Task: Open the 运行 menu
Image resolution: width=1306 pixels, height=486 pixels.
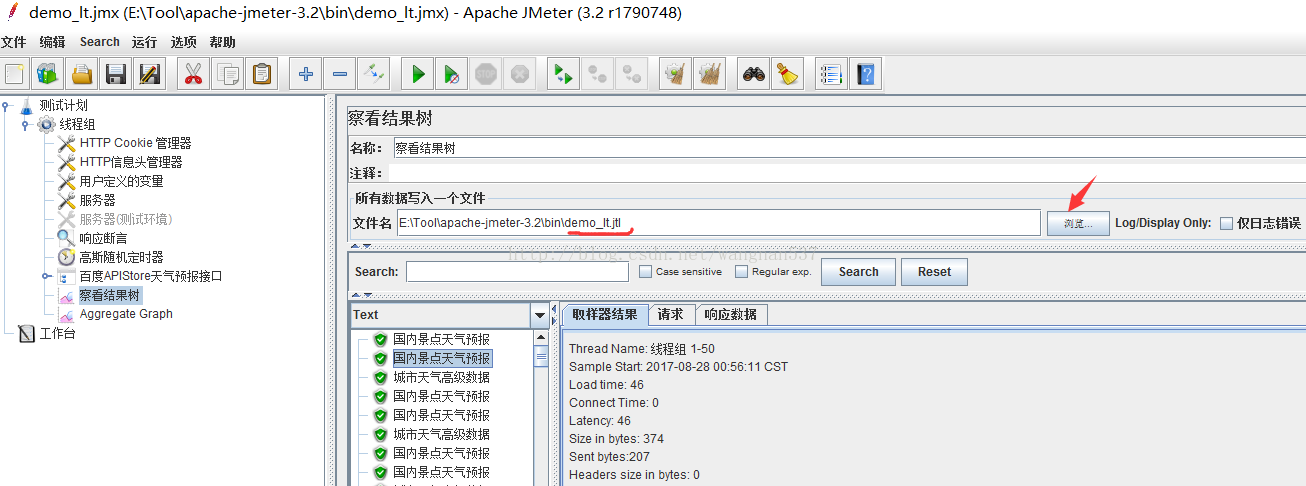Action: click(144, 42)
